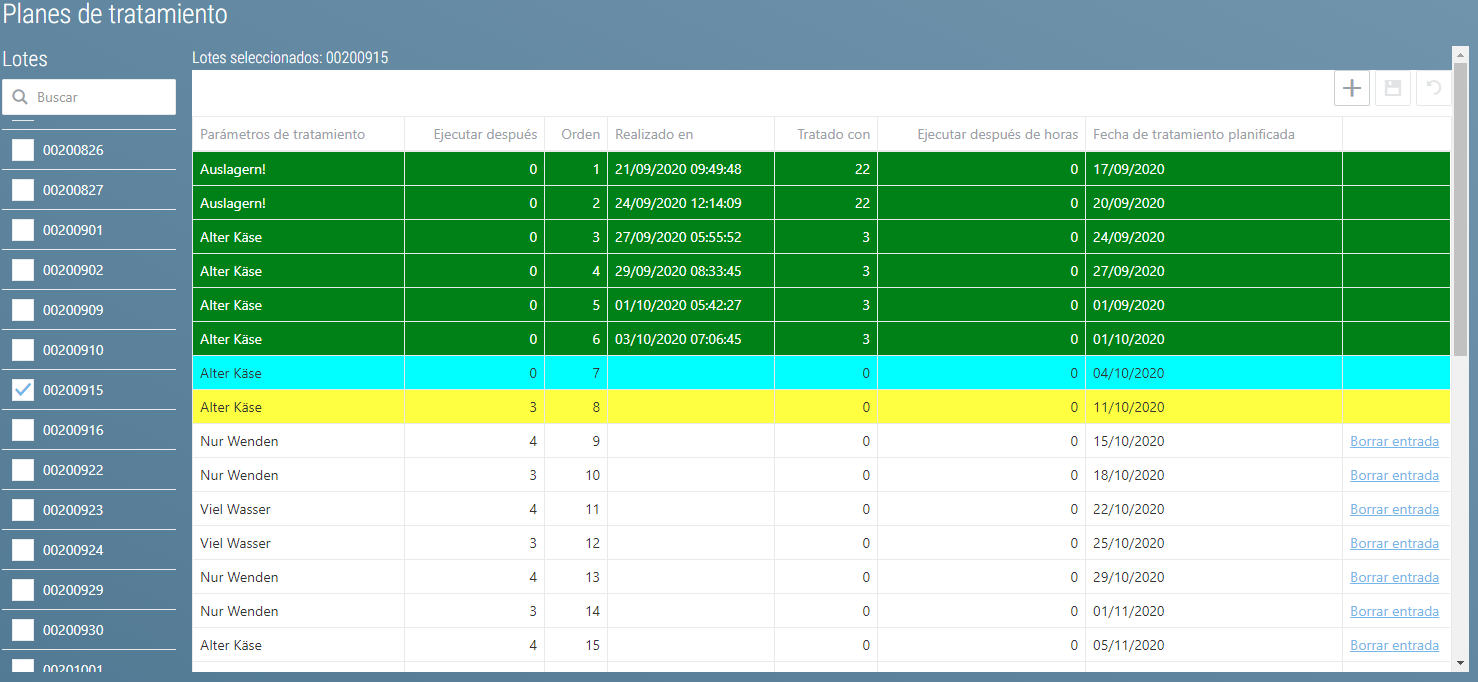The height and width of the screenshot is (682, 1478).
Task: Click Borrar entrada for order 11 row
Action: point(1394,509)
